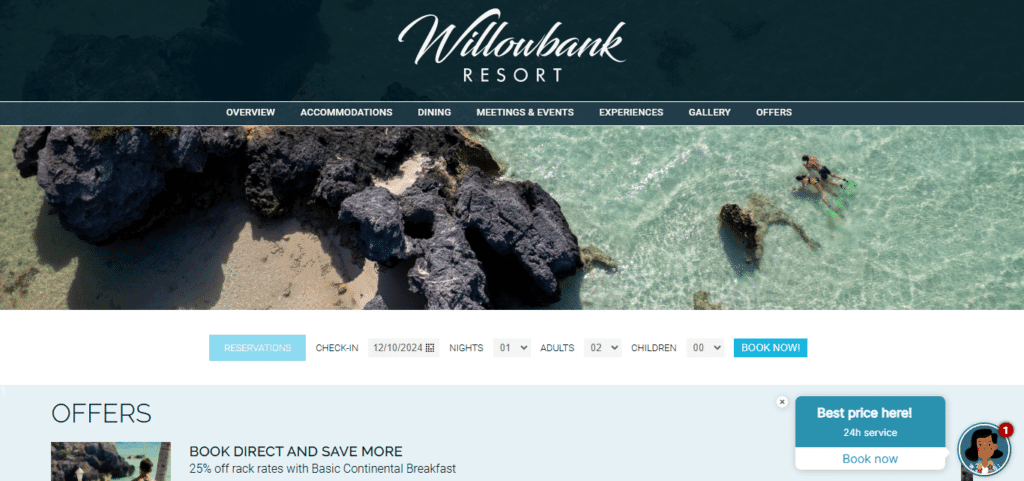Image resolution: width=1024 pixels, height=481 pixels.
Task: Close the Best price here popup
Action: (782, 402)
